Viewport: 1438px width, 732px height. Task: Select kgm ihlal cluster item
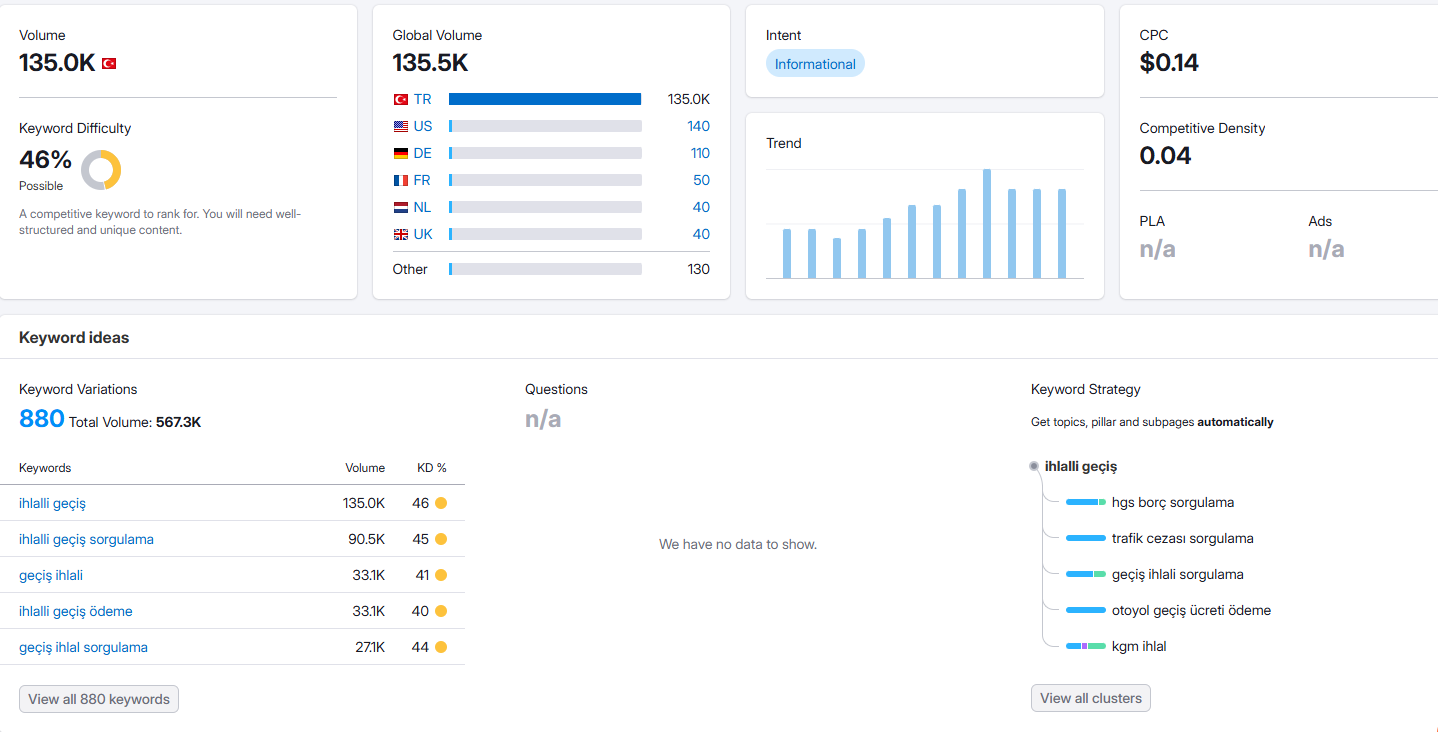point(1139,646)
